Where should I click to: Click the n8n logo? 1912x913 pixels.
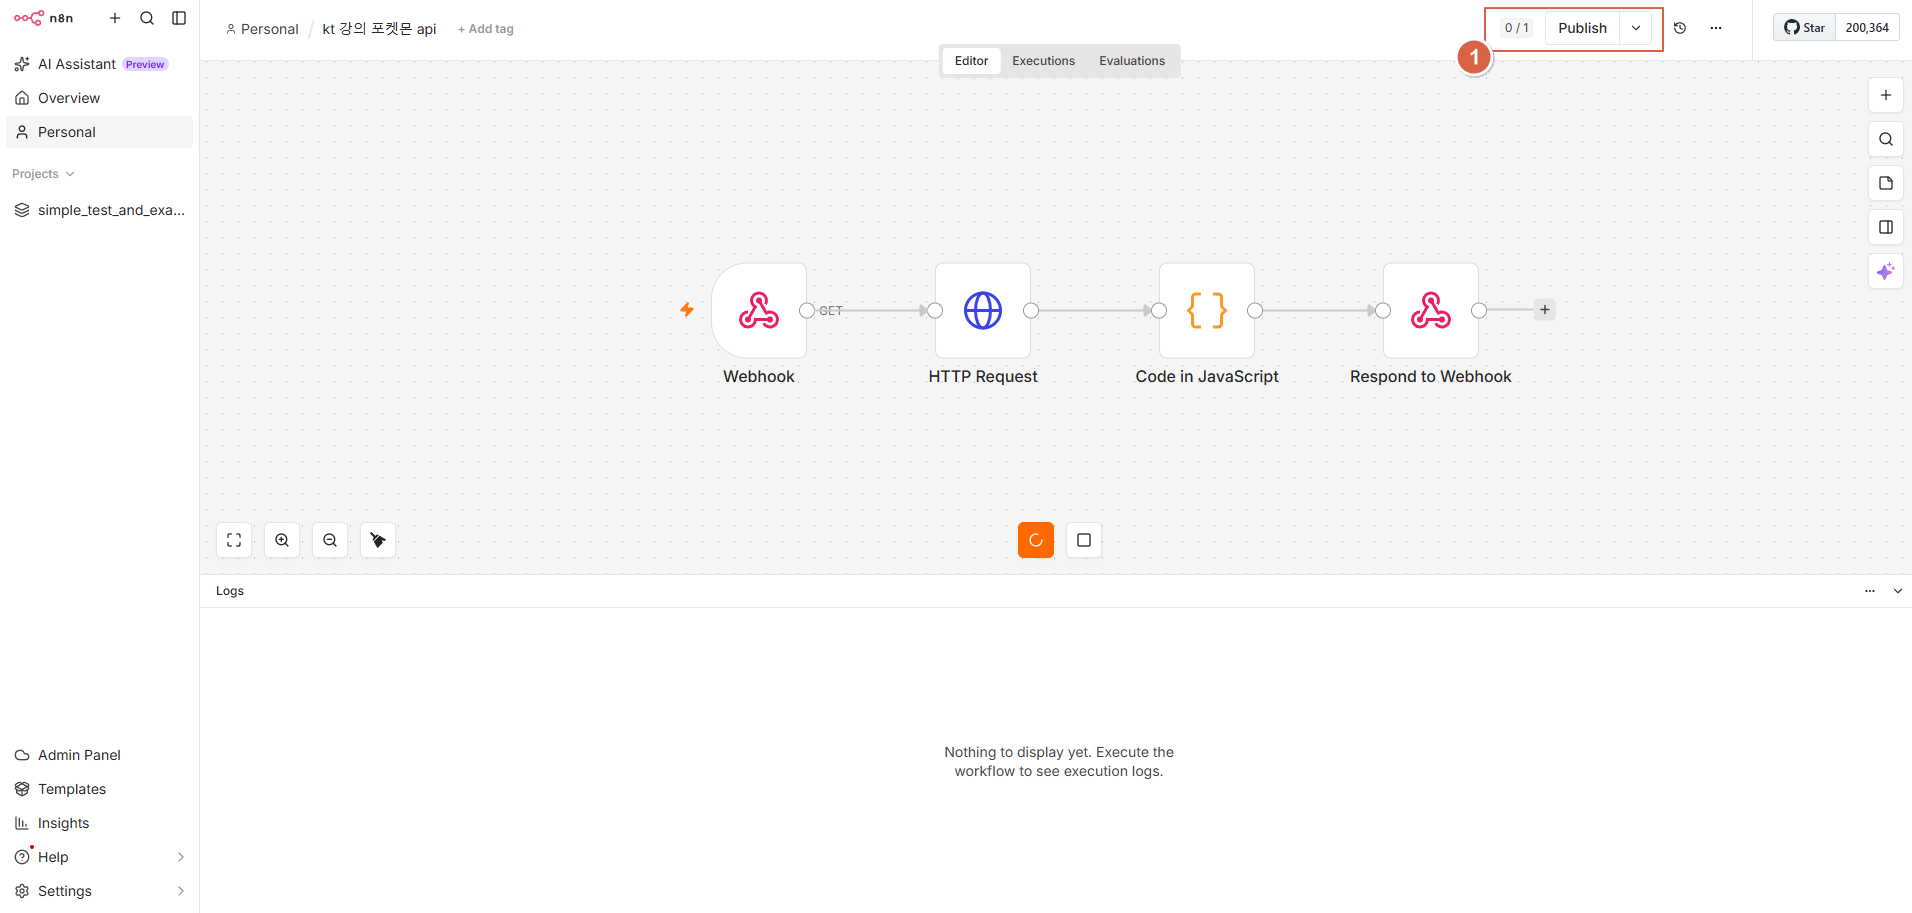pyautogui.click(x=43, y=18)
